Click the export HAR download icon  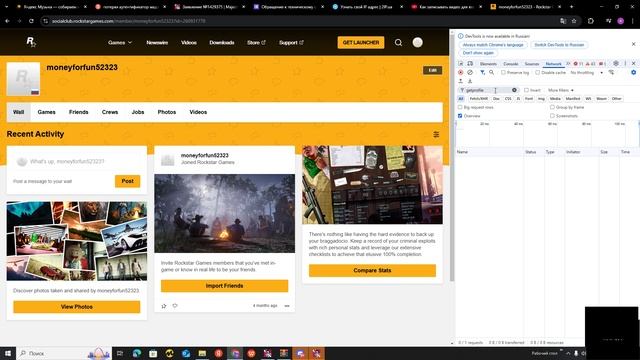point(470,81)
